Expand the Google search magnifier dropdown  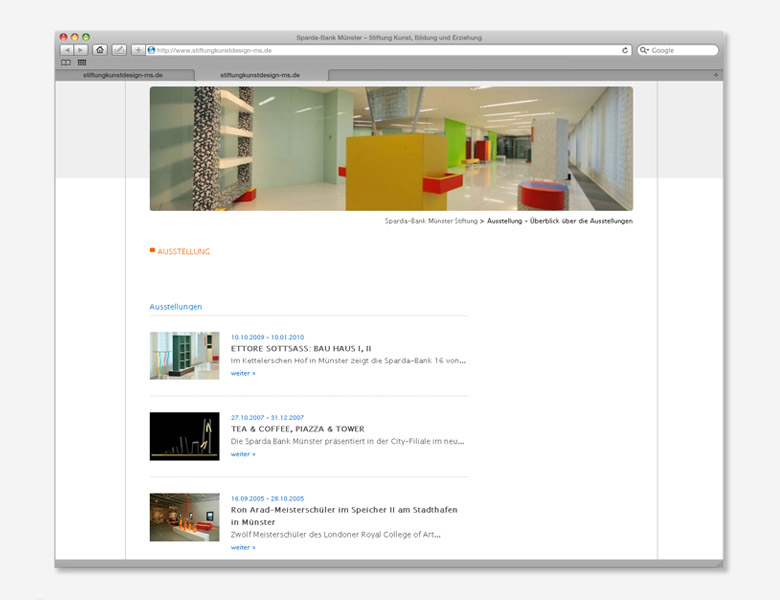[x=645, y=50]
